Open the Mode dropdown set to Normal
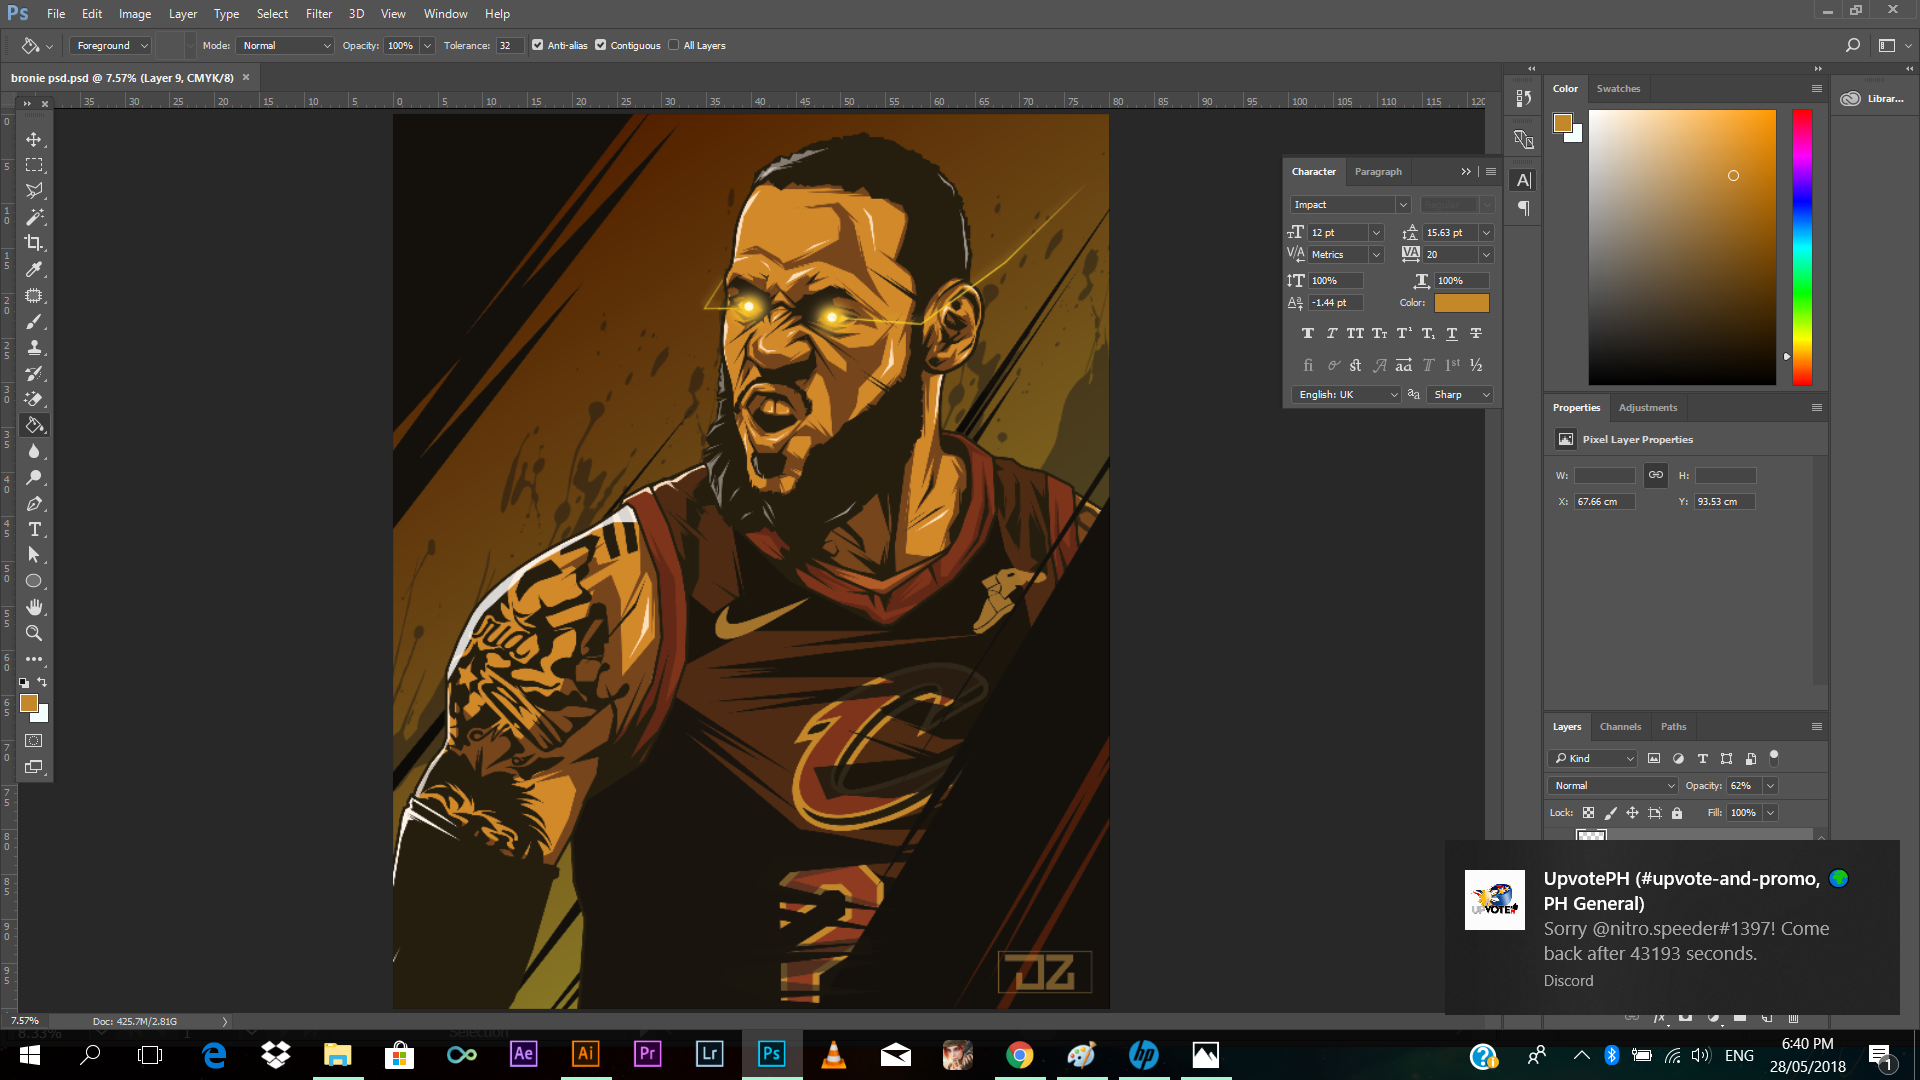 pyautogui.click(x=286, y=45)
